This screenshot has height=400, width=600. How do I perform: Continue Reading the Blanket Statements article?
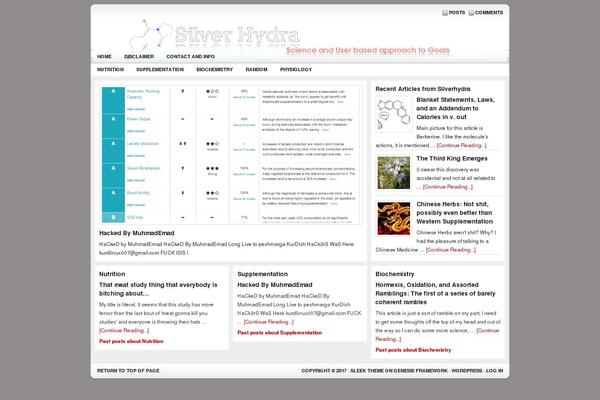click(x=461, y=145)
